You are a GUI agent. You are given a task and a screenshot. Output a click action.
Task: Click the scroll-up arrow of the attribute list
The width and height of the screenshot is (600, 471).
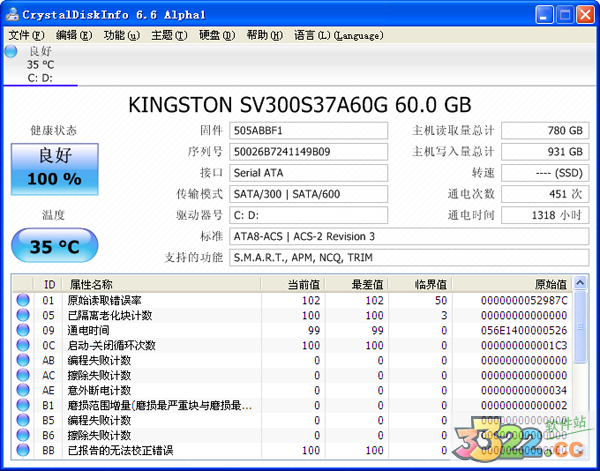(x=580, y=283)
